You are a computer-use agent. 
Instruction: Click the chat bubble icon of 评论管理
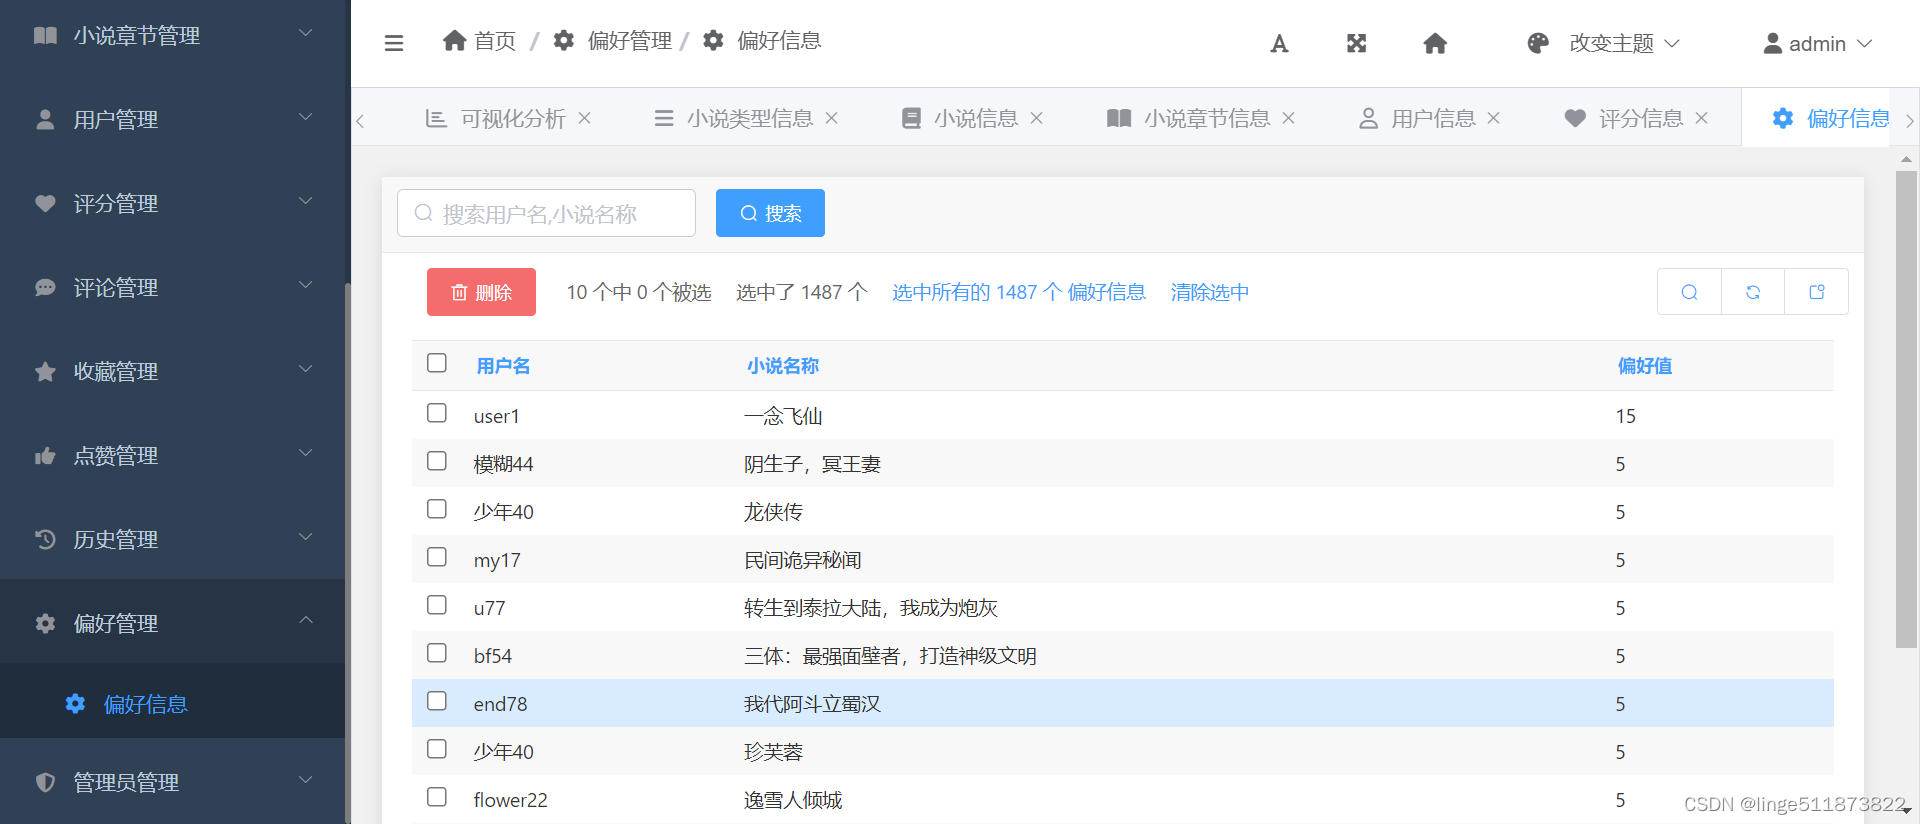click(45, 287)
